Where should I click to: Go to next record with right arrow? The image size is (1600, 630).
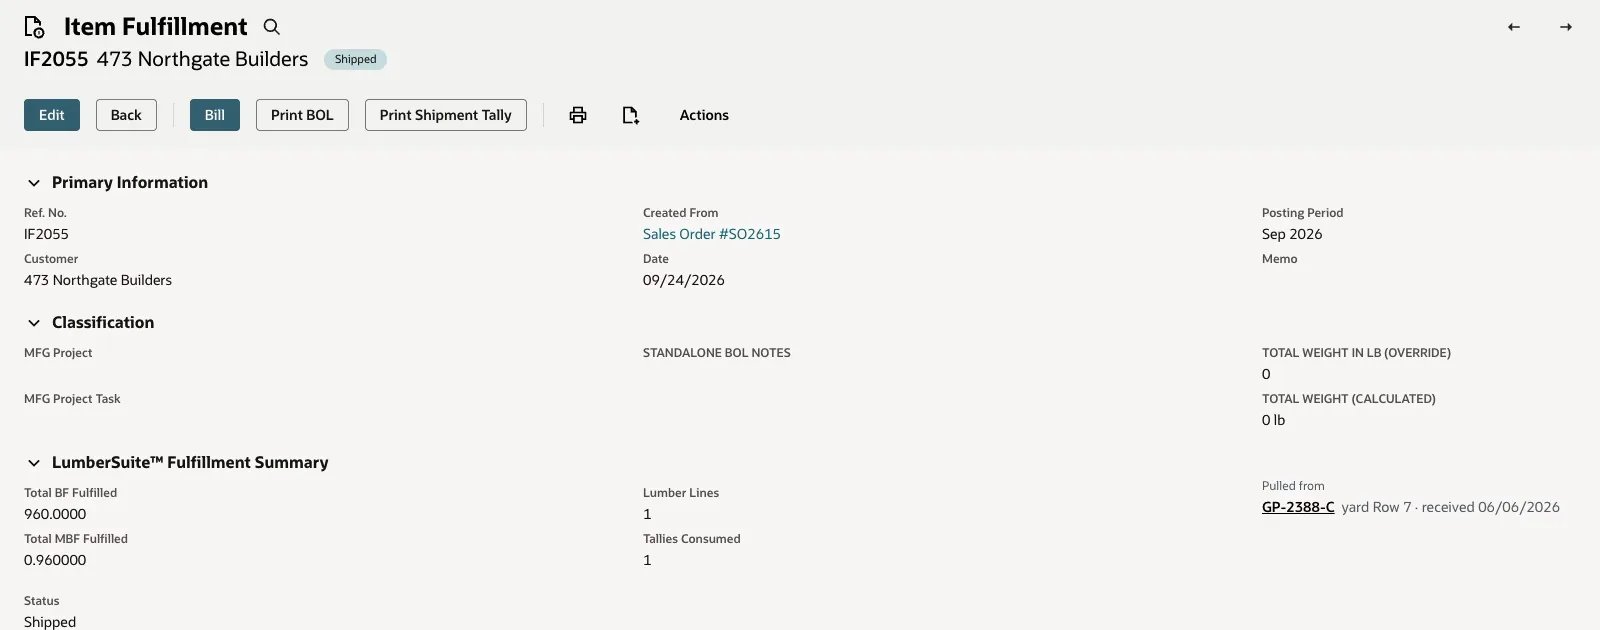[1566, 27]
